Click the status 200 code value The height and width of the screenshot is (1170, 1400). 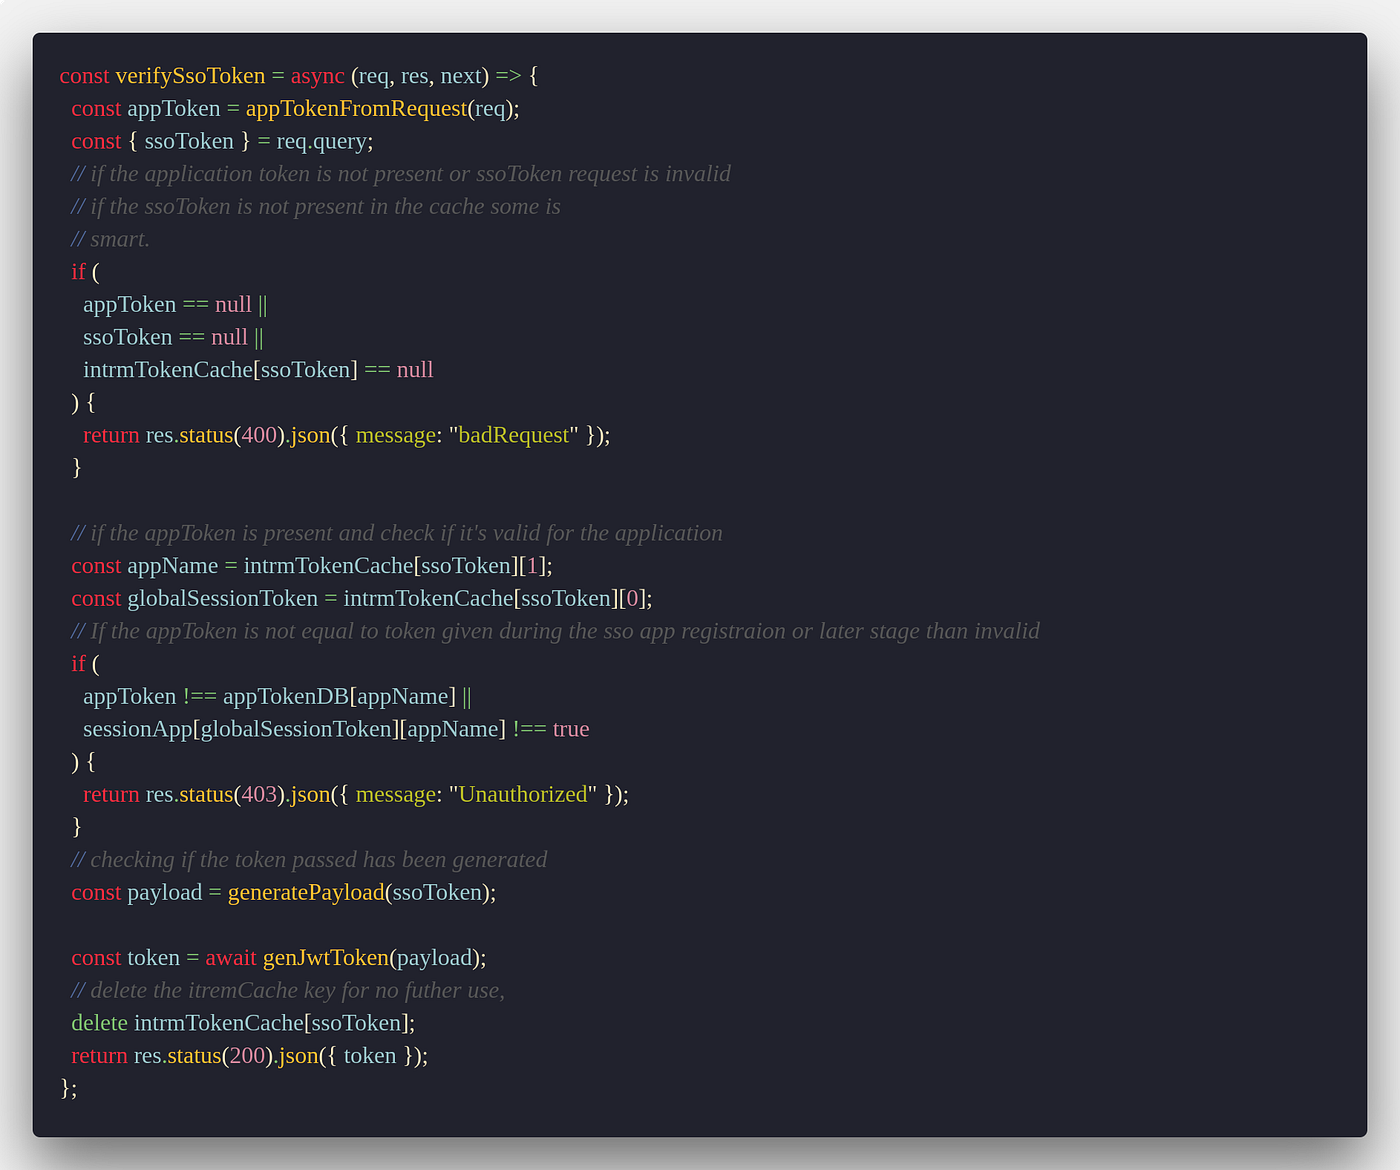[x=246, y=1055]
